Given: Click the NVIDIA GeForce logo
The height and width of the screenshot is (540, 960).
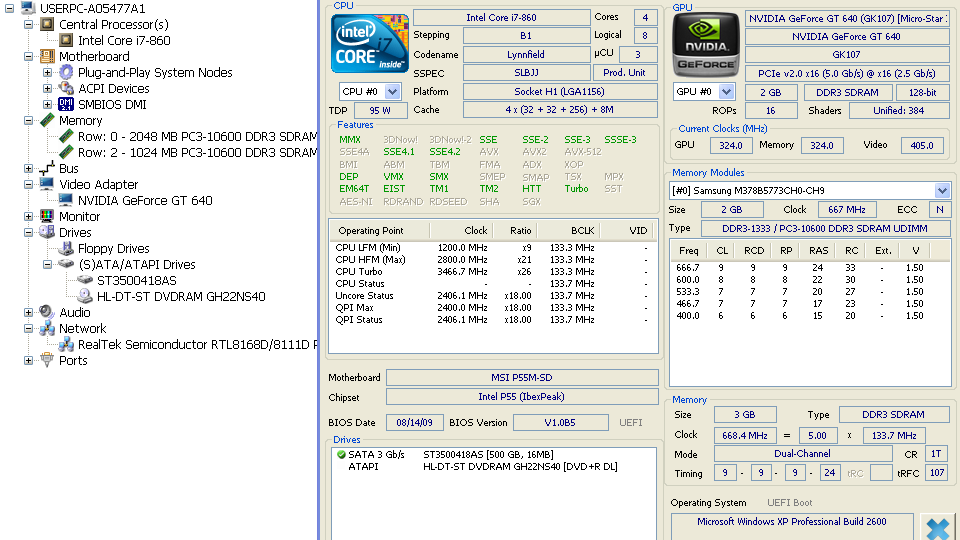Looking at the screenshot, I should click(706, 45).
